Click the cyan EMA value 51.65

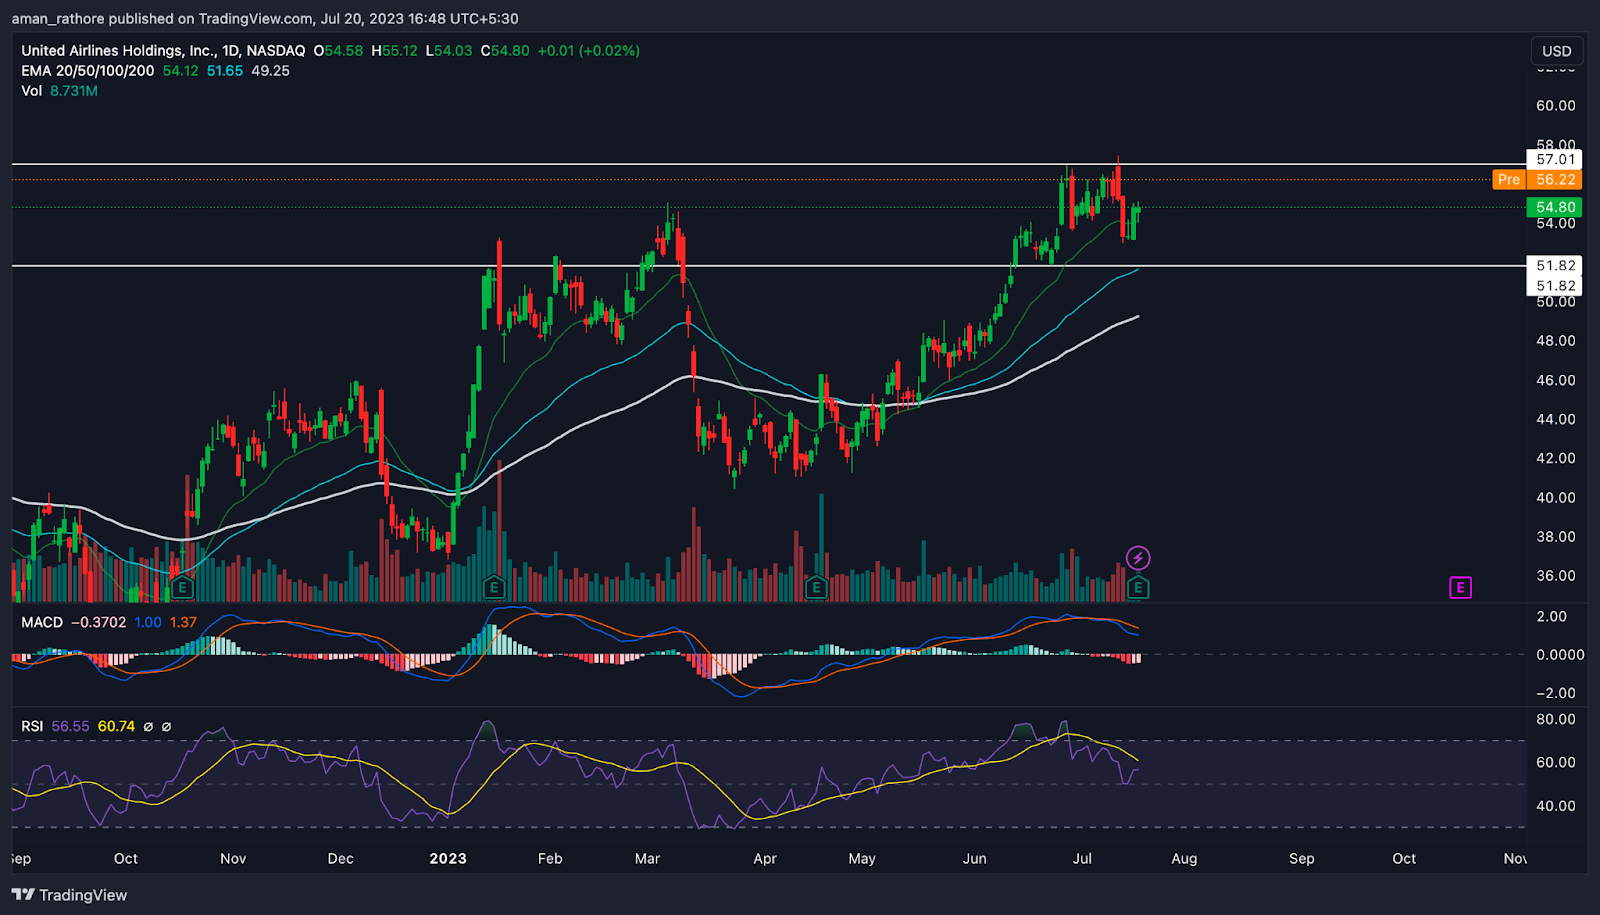pos(225,71)
